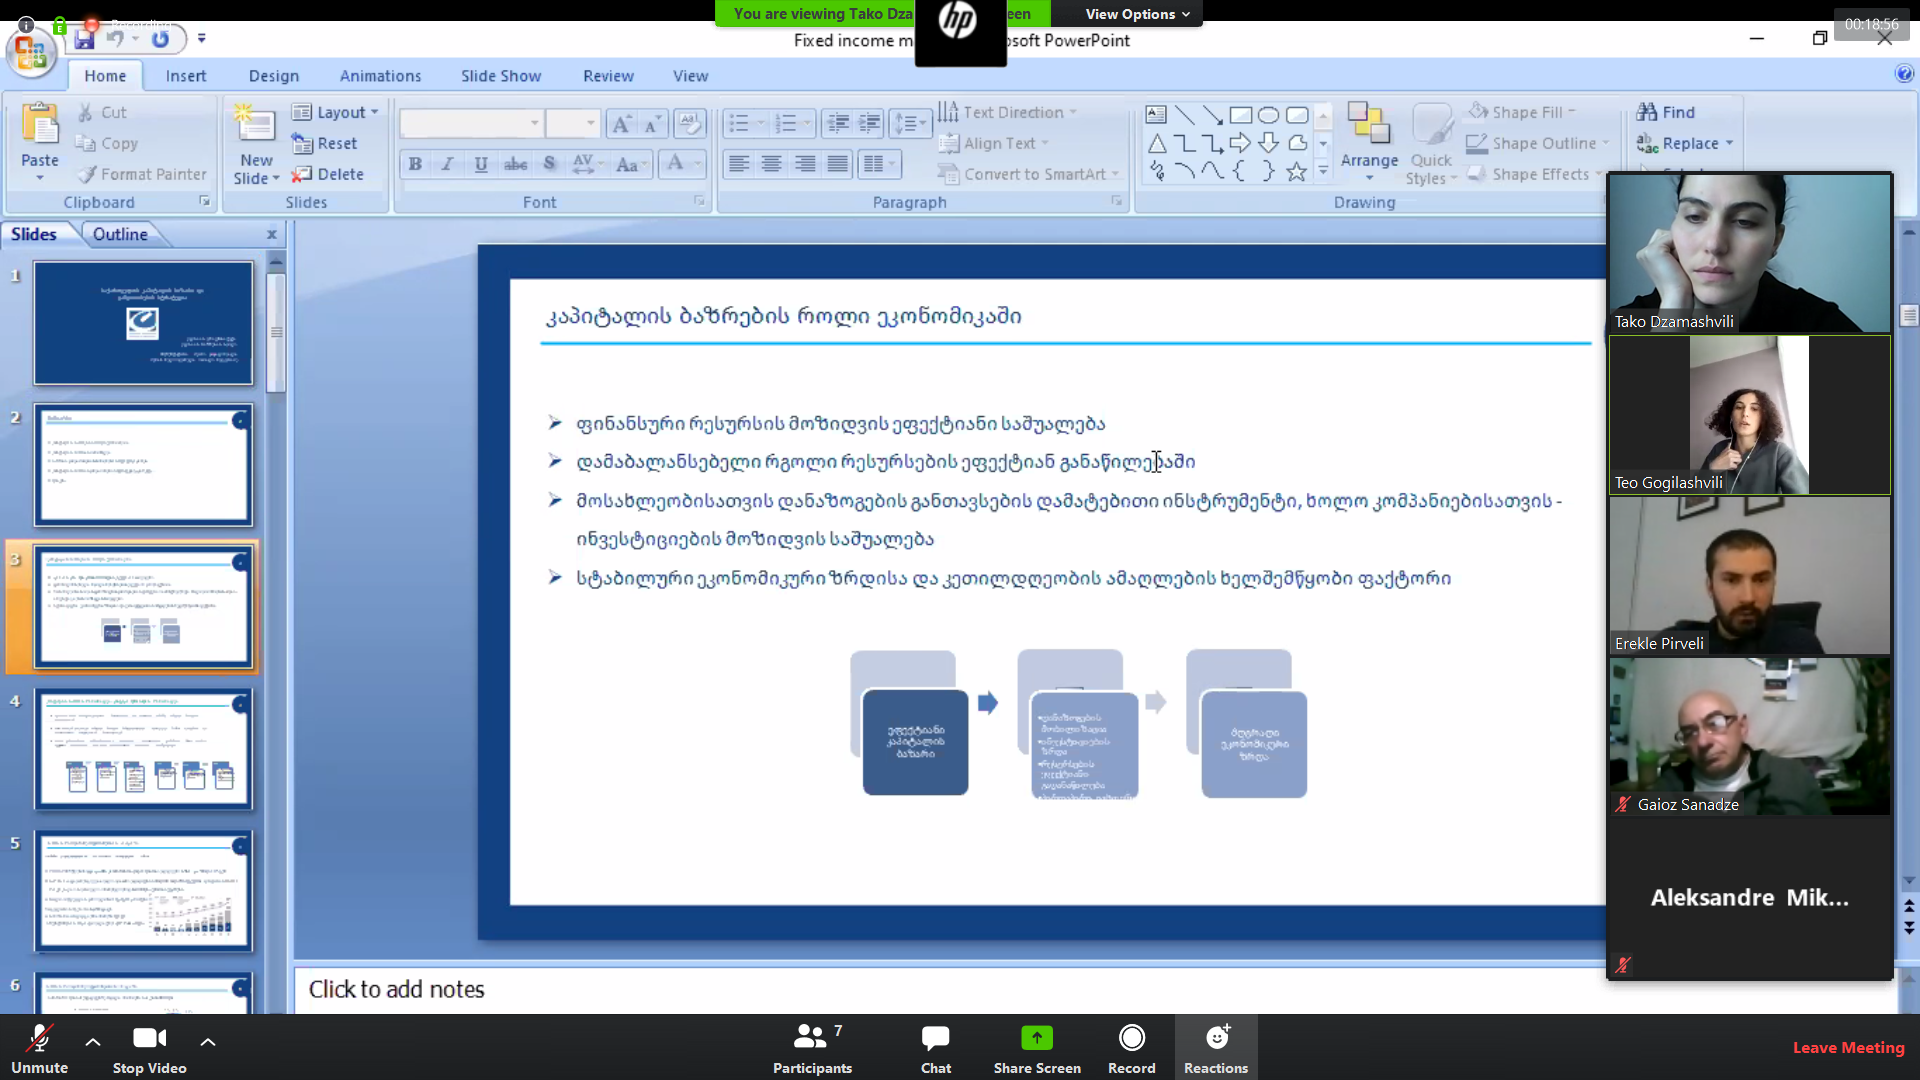Click the Bold formatting icon

(415, 162)
